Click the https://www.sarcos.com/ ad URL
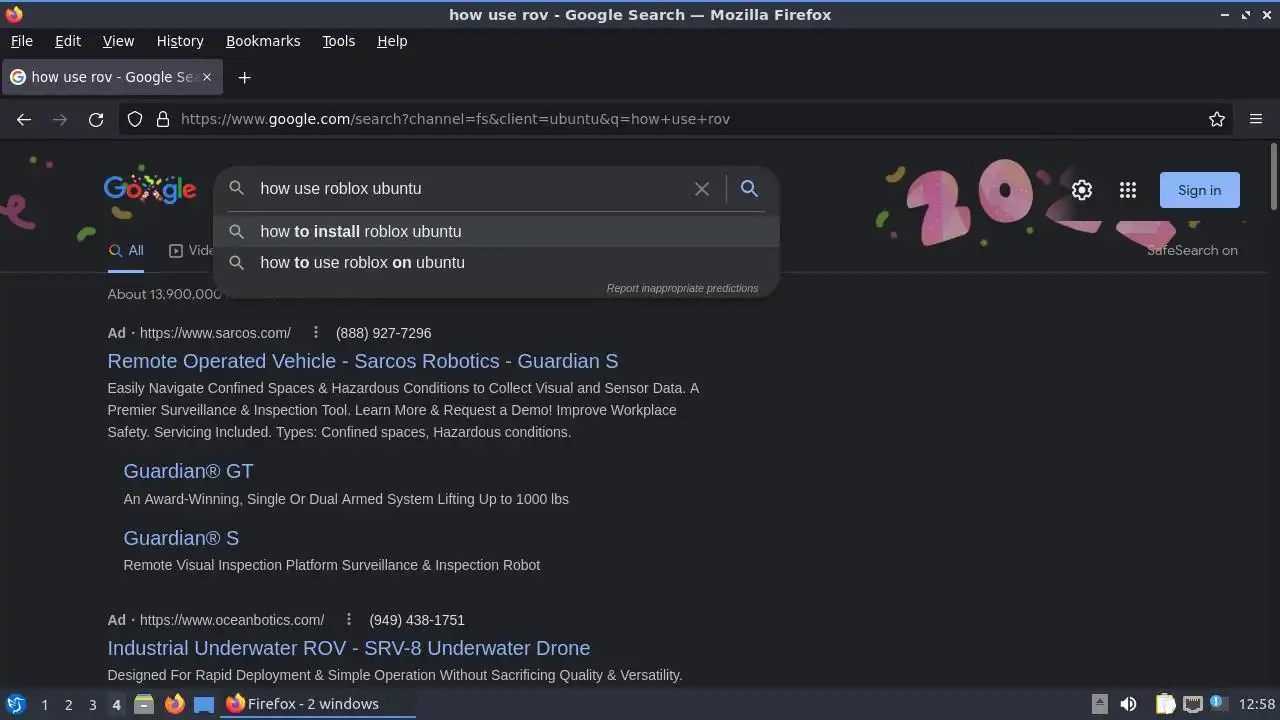This screenshot has width=1280, height=720. click(215, 333)
